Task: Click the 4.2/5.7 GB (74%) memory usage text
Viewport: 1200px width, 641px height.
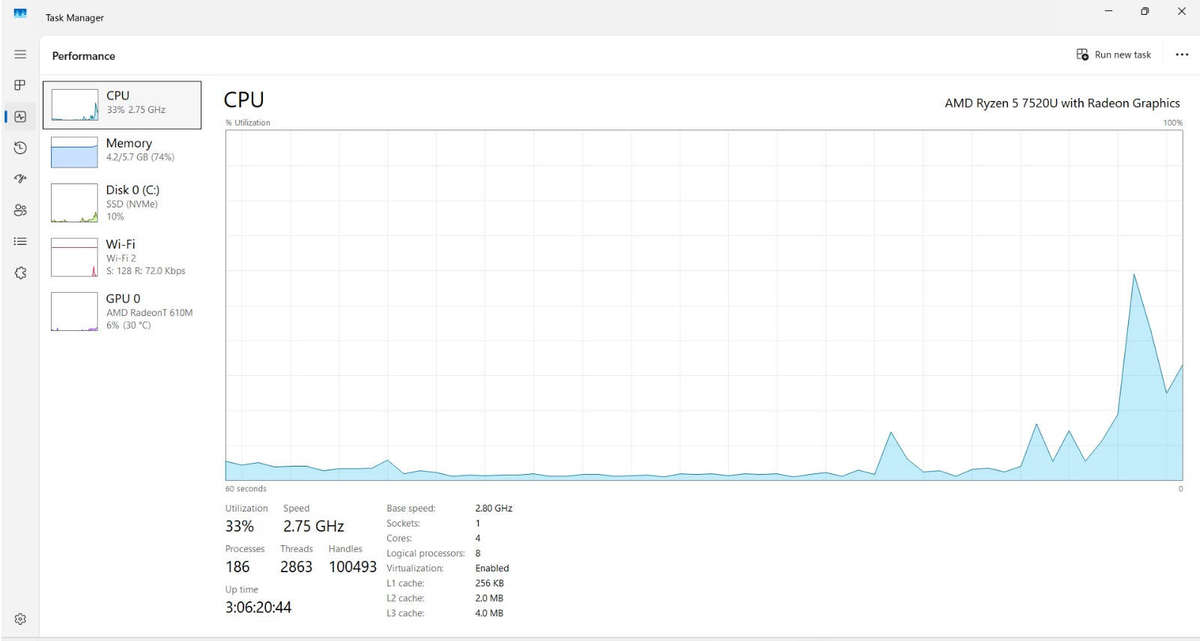Action: click(x=141, y=158)
